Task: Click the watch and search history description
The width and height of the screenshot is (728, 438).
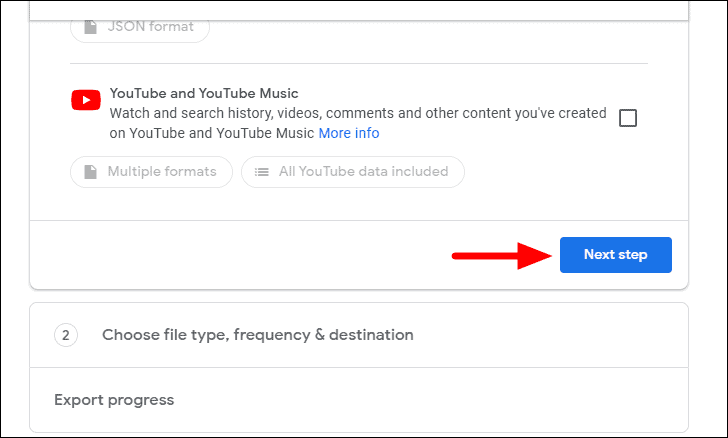Action: [x=358, y=123]
